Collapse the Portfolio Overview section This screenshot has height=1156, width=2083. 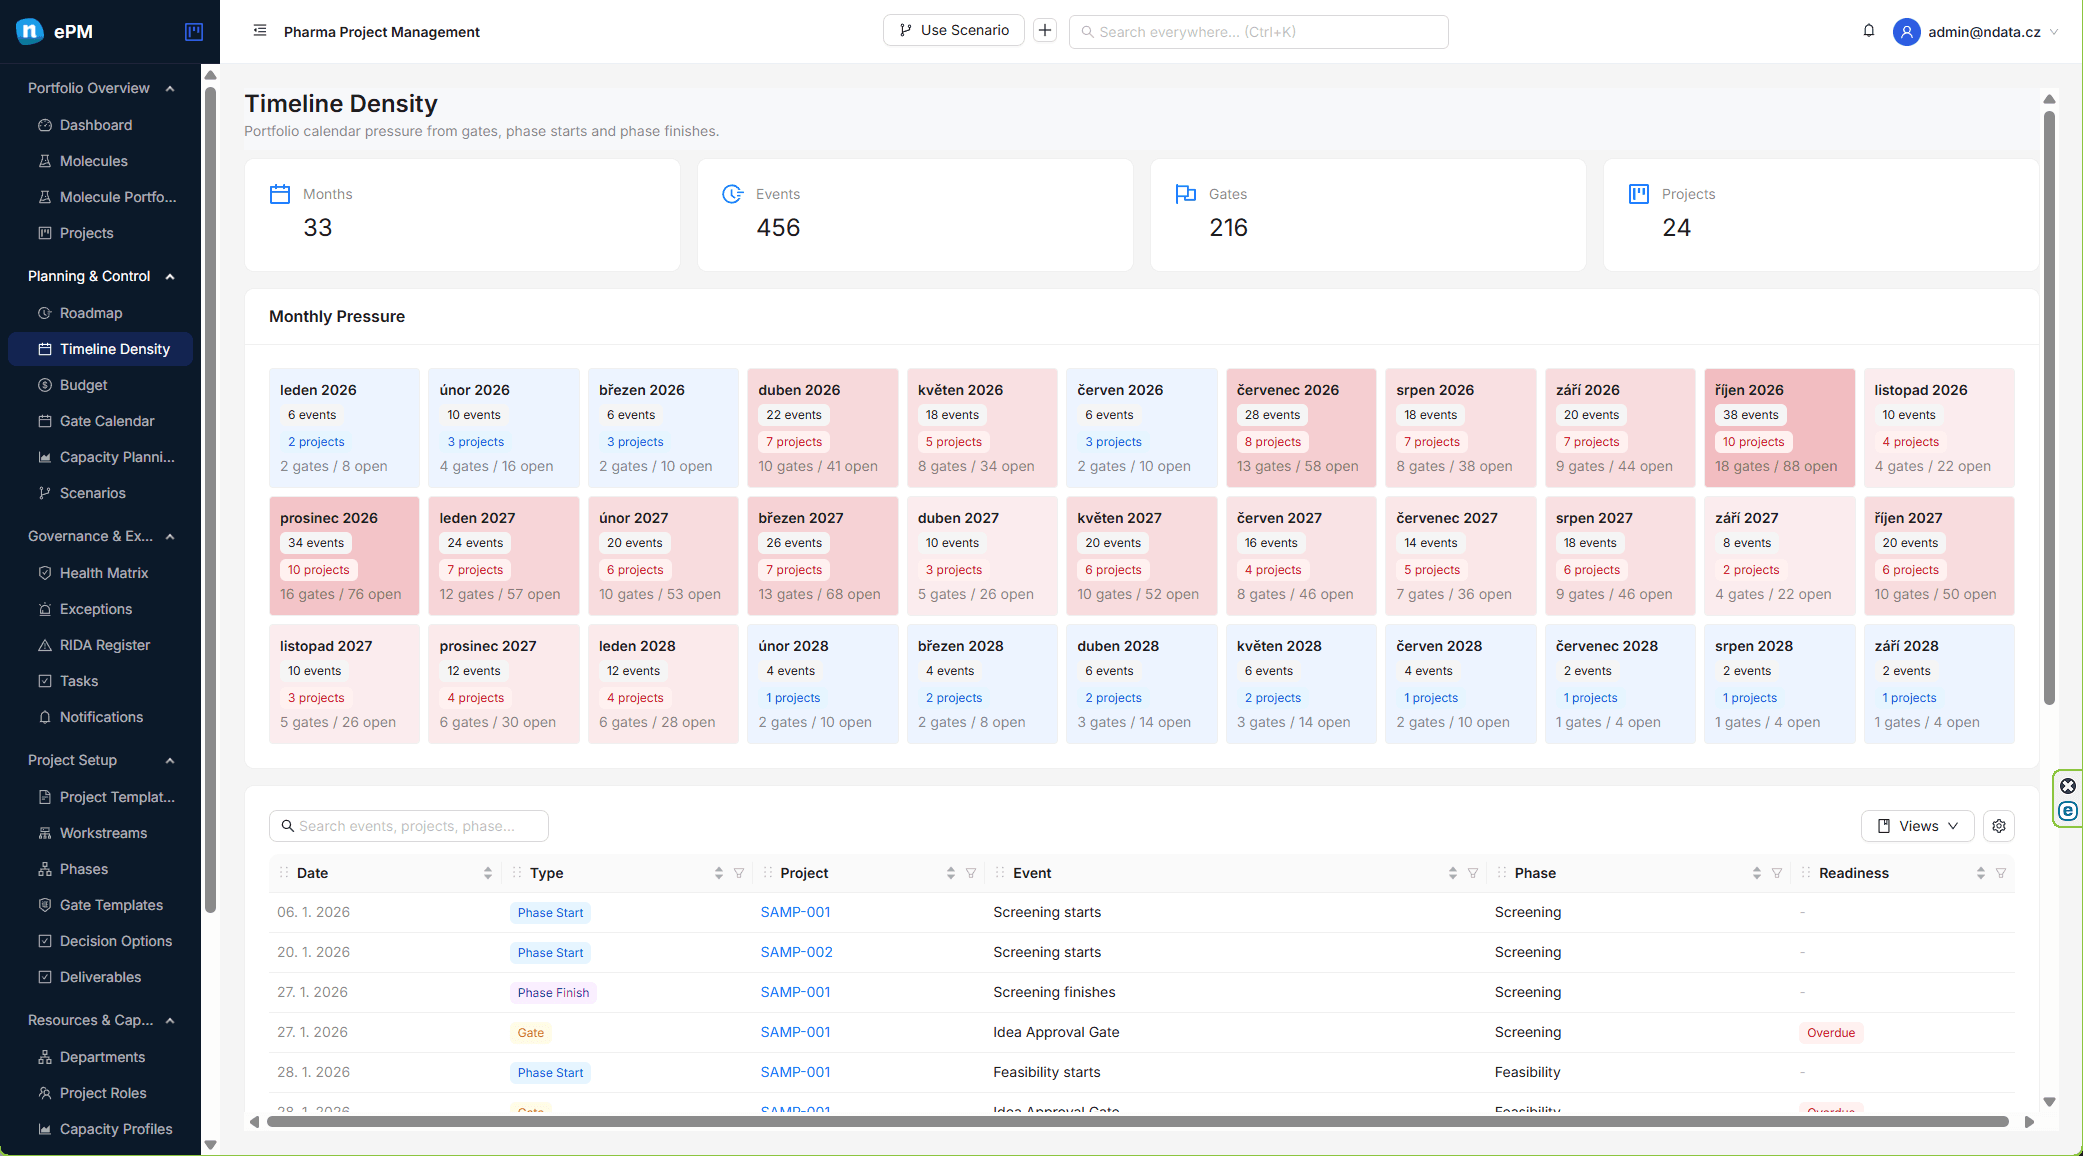pos(170,88)
